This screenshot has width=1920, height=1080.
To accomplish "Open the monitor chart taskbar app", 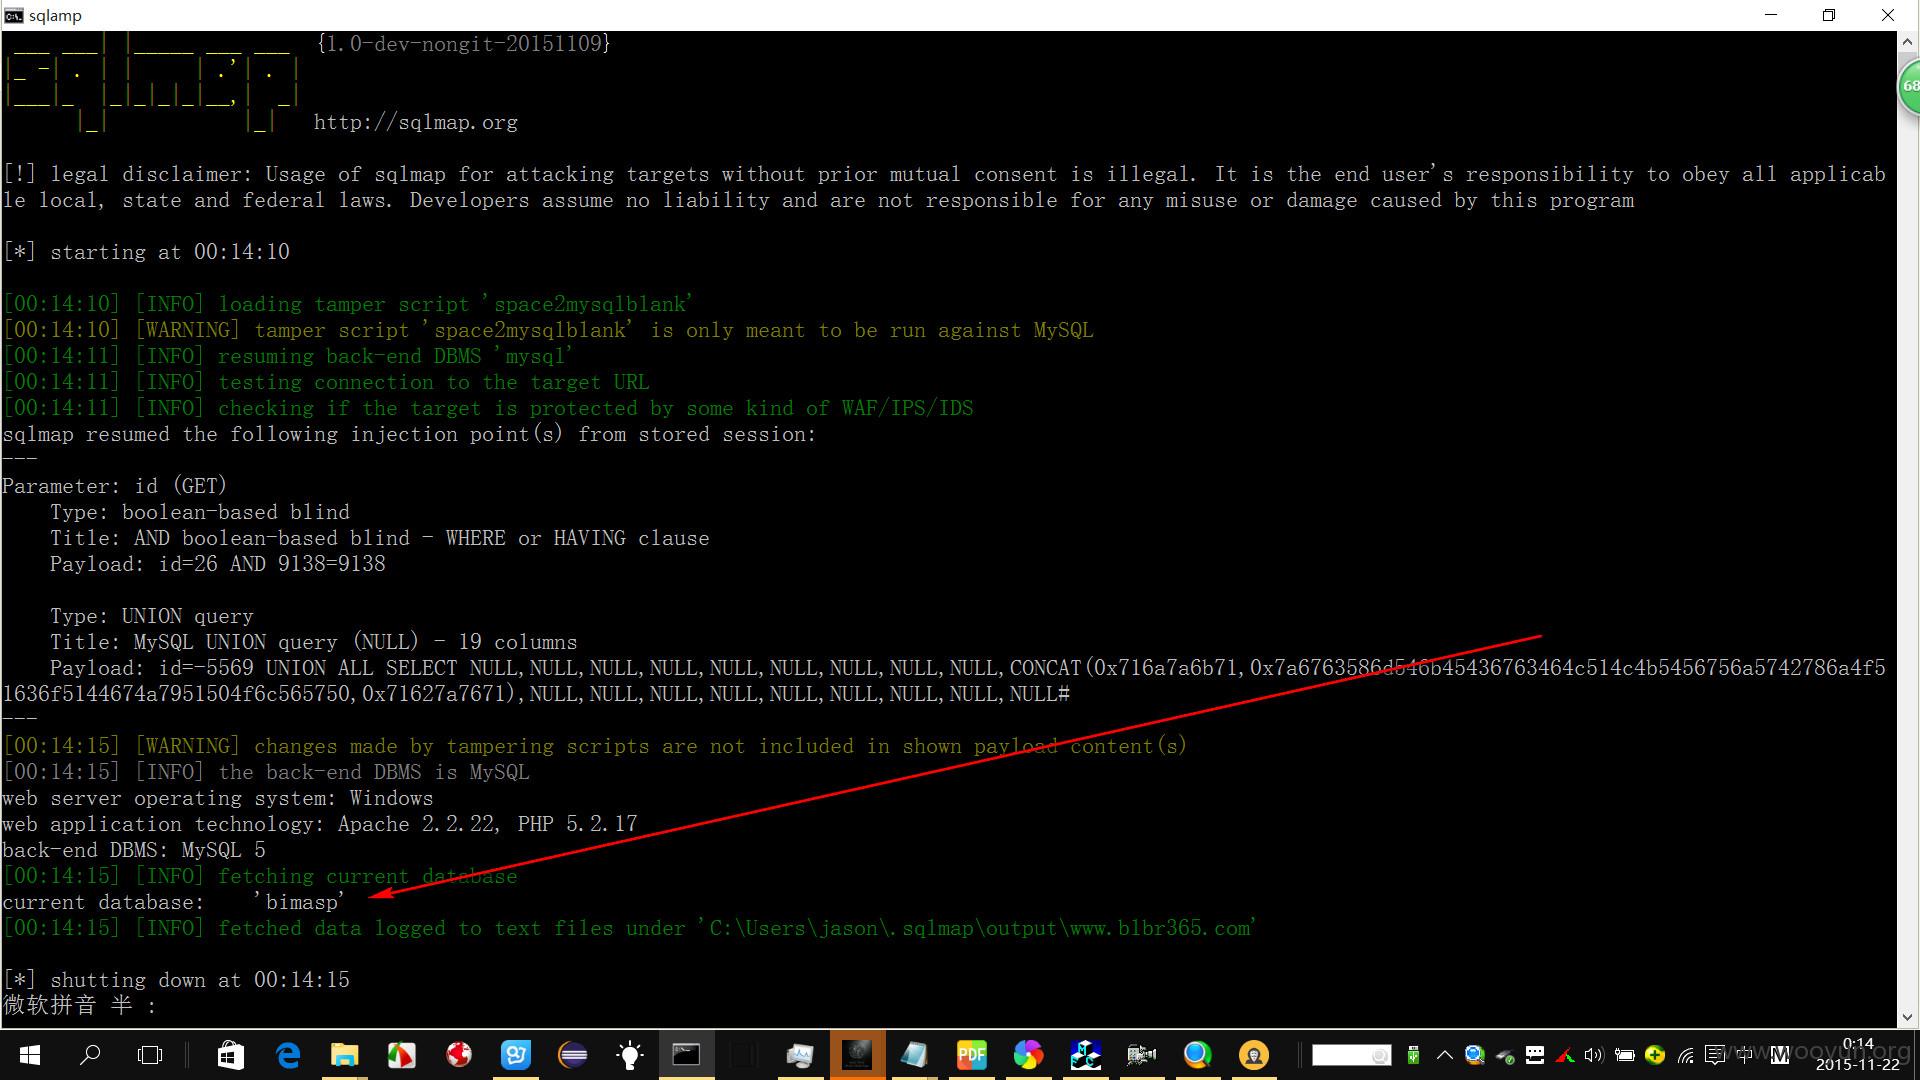I will point(800,1055).
